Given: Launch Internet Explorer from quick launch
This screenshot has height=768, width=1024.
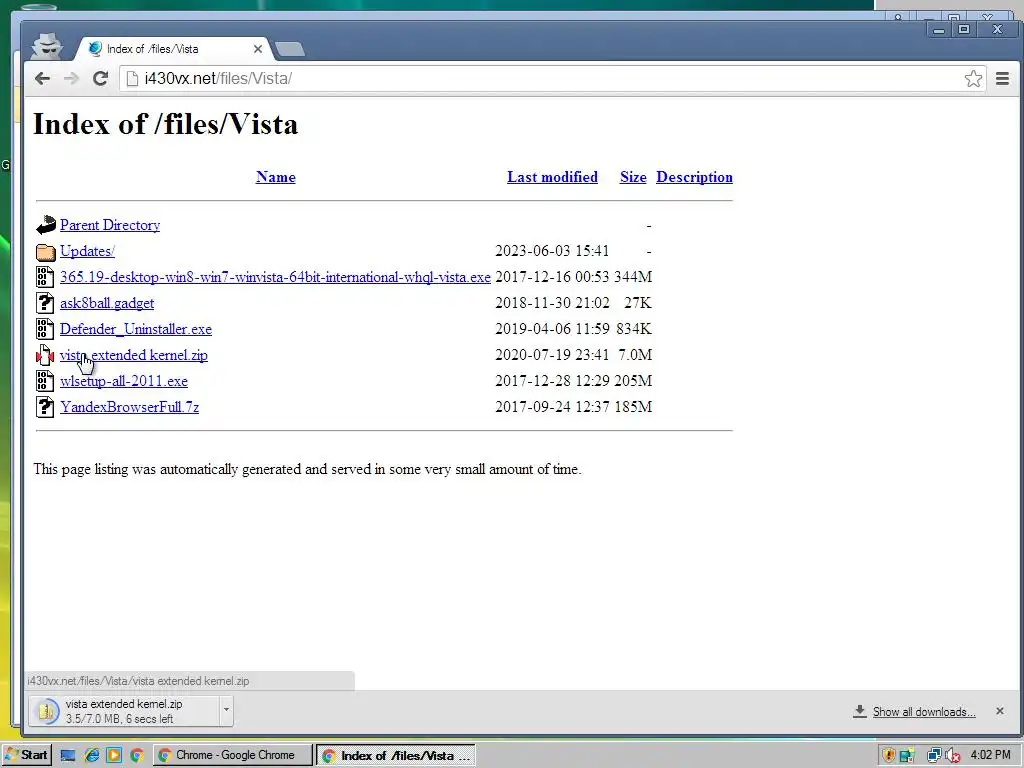Looking at the screenshot, I should coord(91,756).
